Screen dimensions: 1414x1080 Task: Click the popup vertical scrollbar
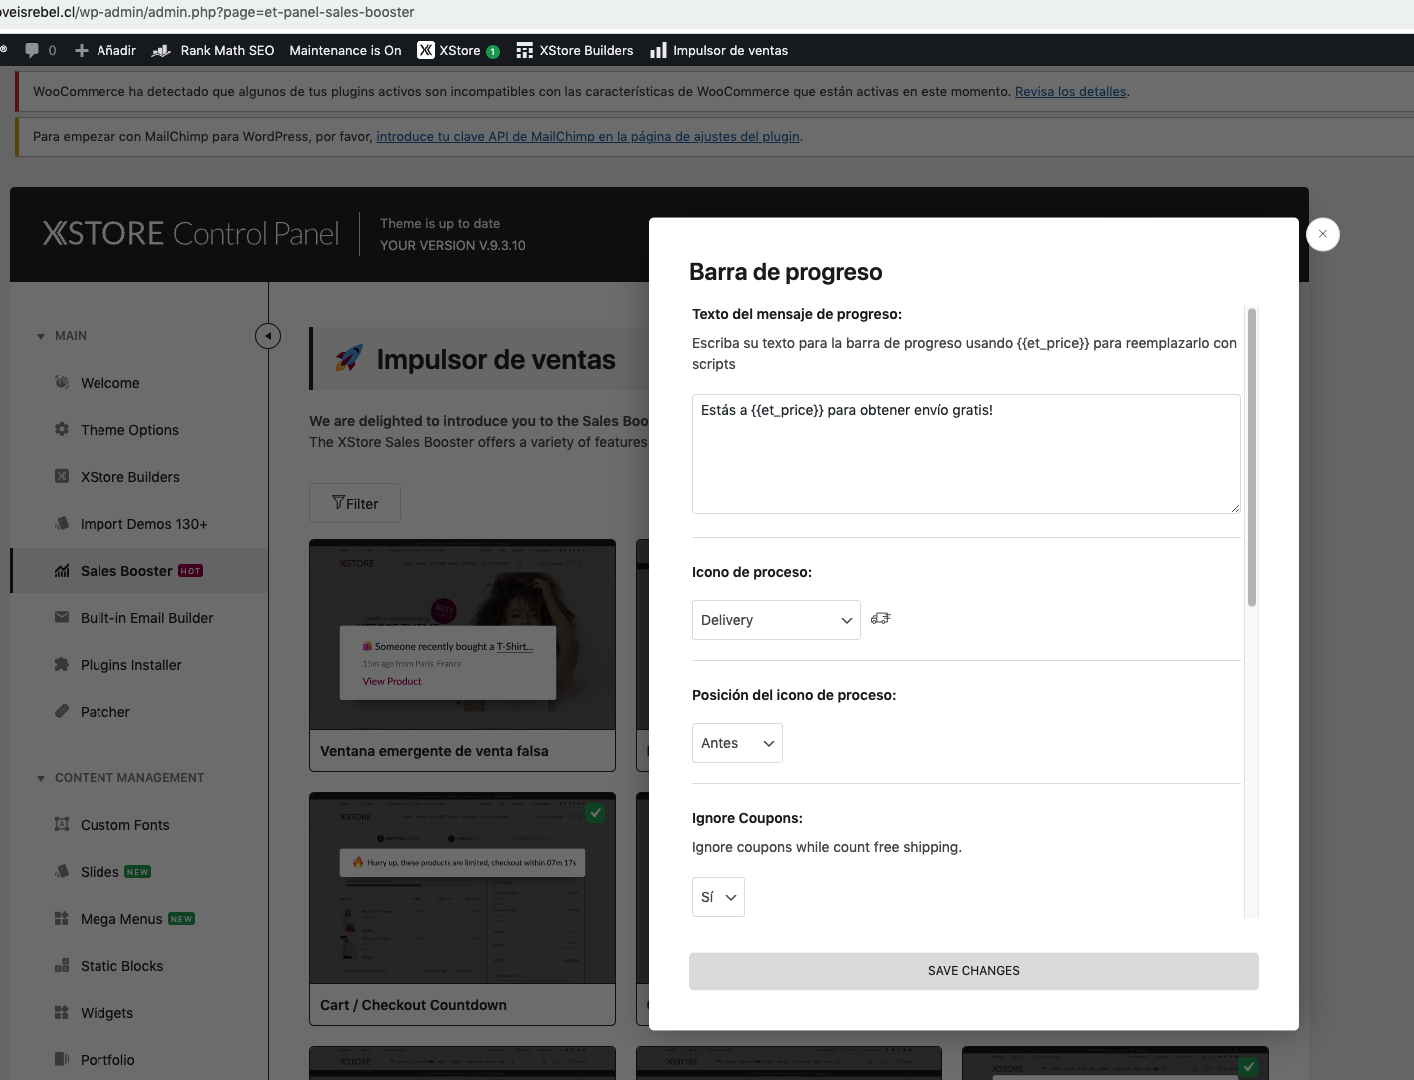coord(1251,457)
